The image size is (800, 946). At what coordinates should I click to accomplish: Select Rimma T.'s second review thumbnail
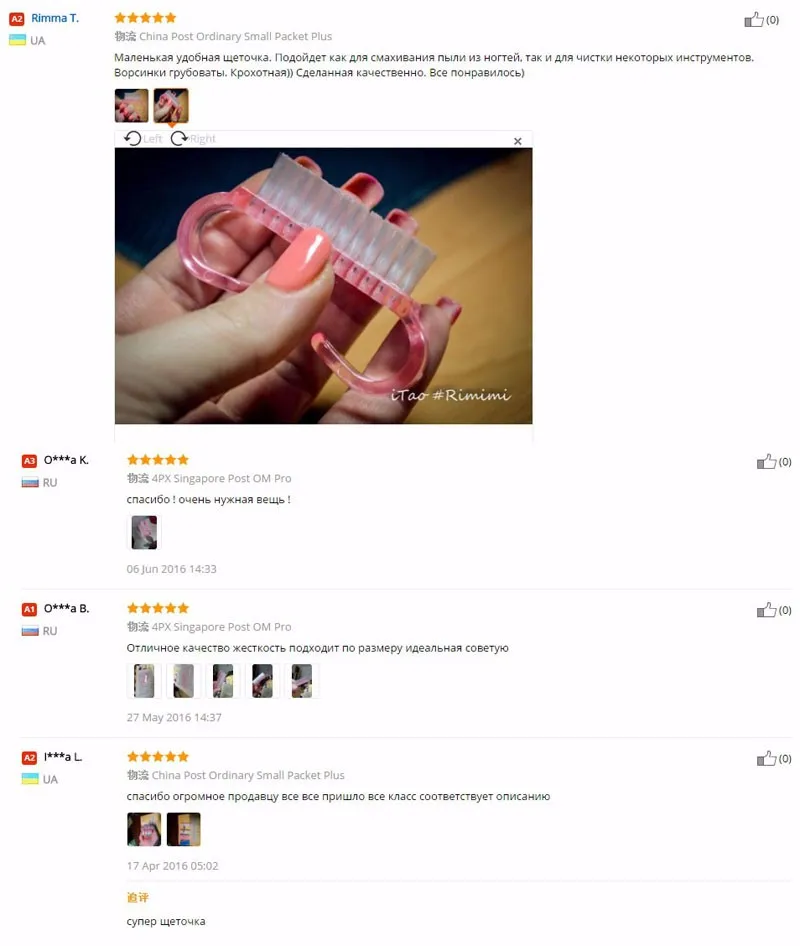coord(171,106)
